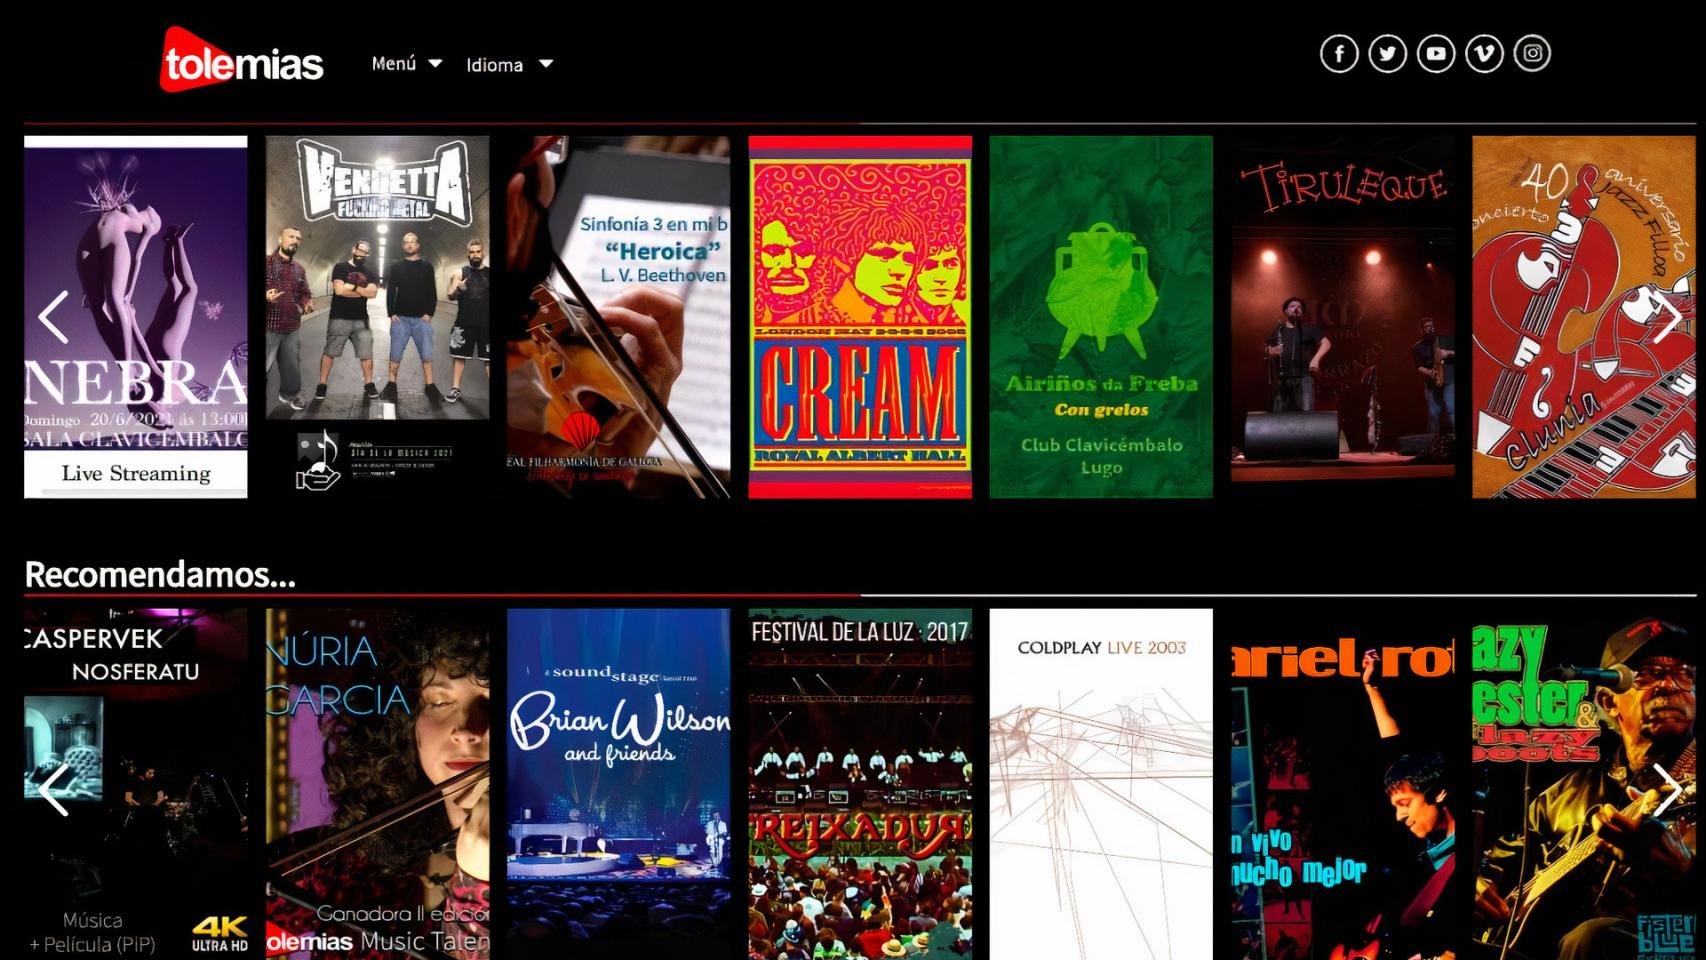Image resolution: width=1706 pixels, height=960 pixels.
Task: Open Beethoven Sinfonía 3 Heroica poster
Action: click(619, 317)
